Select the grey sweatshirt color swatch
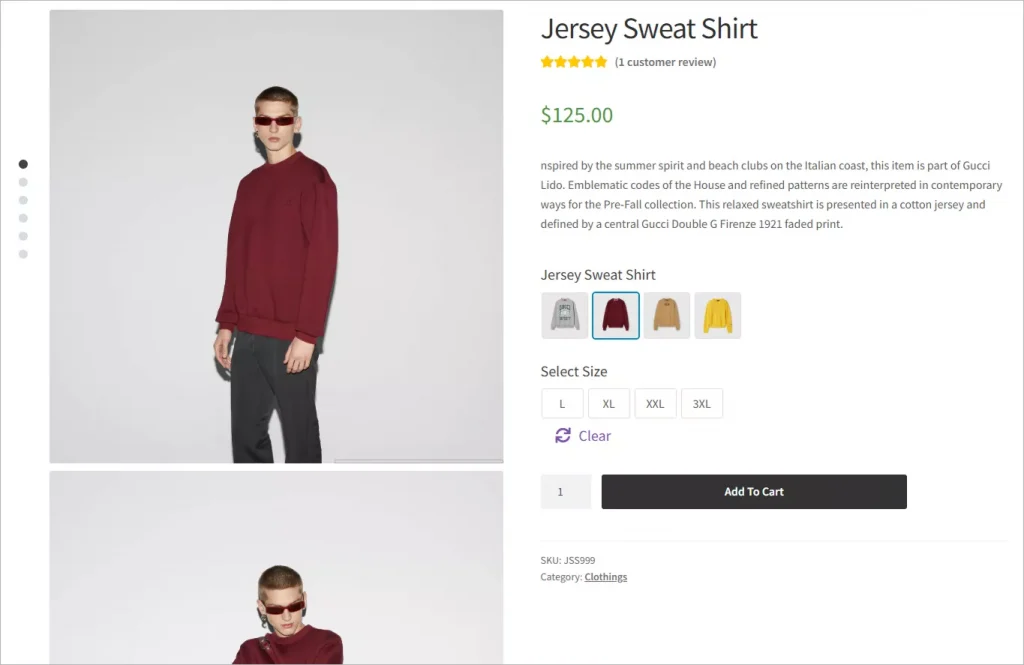Image resolution: width=1024 pixels, height=665 pixels. 564,314
